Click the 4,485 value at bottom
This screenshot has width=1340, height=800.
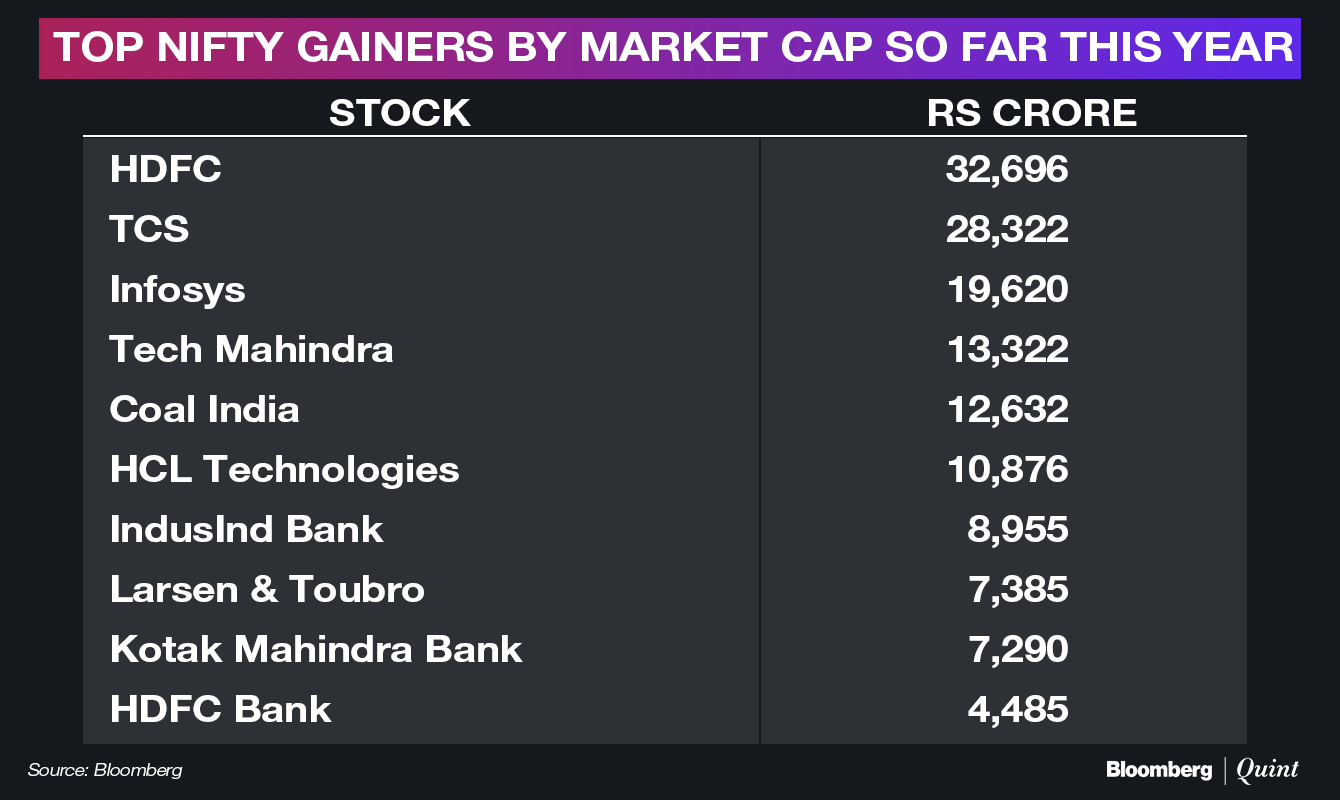pos(1018,710)
